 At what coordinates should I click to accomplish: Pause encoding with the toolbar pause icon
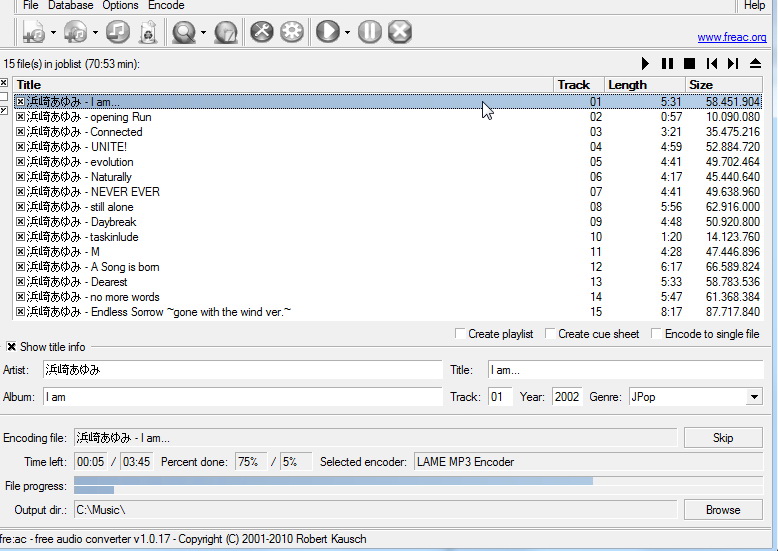[370, 32]
